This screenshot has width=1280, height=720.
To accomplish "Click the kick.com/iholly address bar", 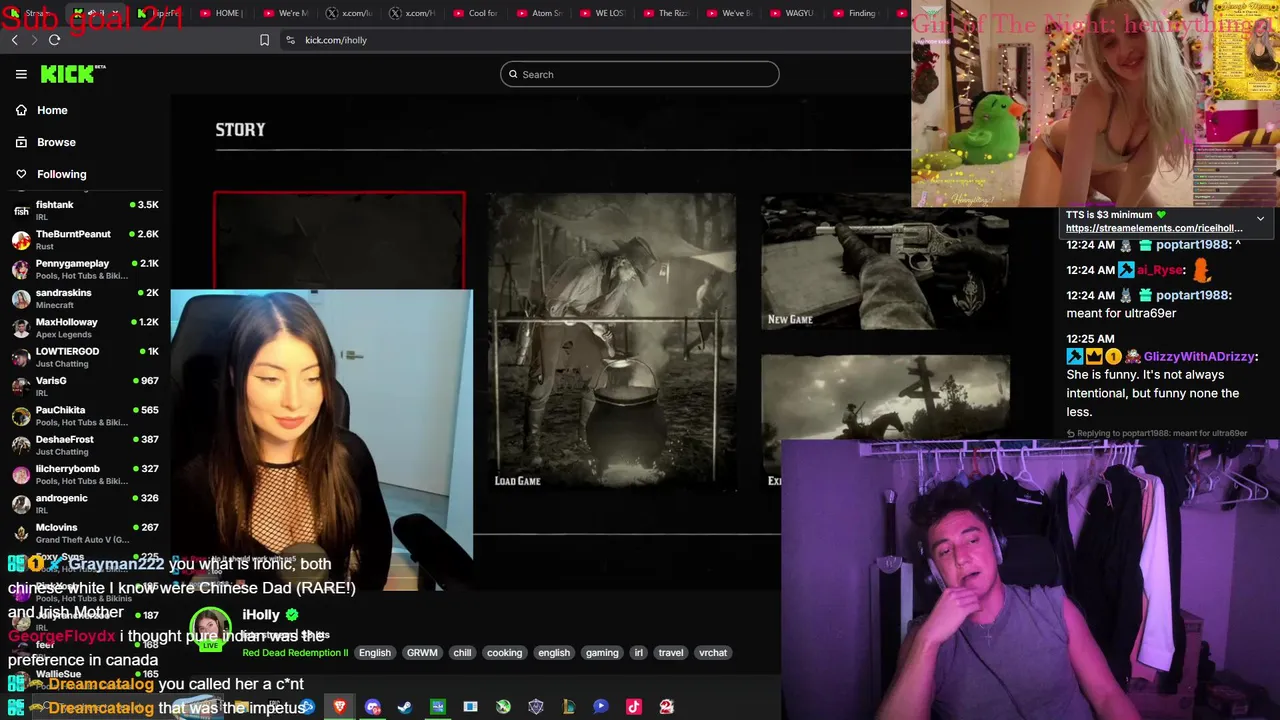I will point(336,40).
